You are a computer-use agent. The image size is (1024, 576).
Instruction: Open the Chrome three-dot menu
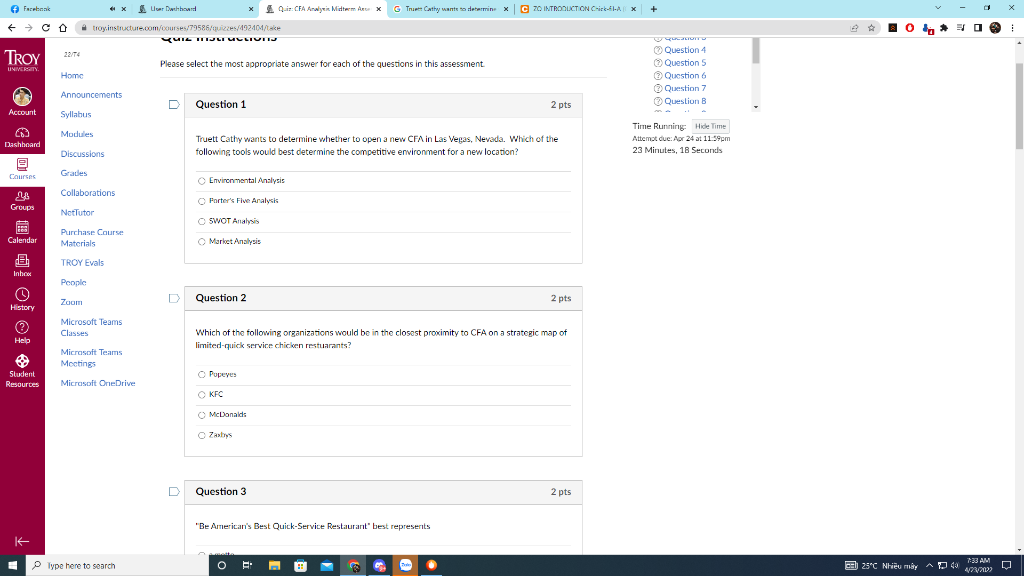[1012, 27]
